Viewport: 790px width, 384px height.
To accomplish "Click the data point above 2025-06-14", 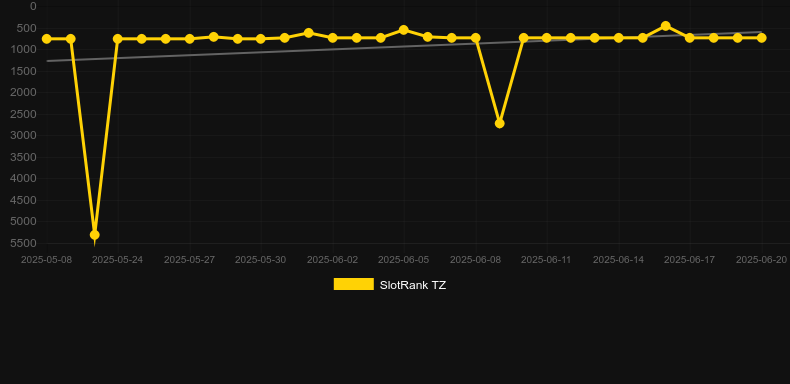I will (x=619, y=38).
